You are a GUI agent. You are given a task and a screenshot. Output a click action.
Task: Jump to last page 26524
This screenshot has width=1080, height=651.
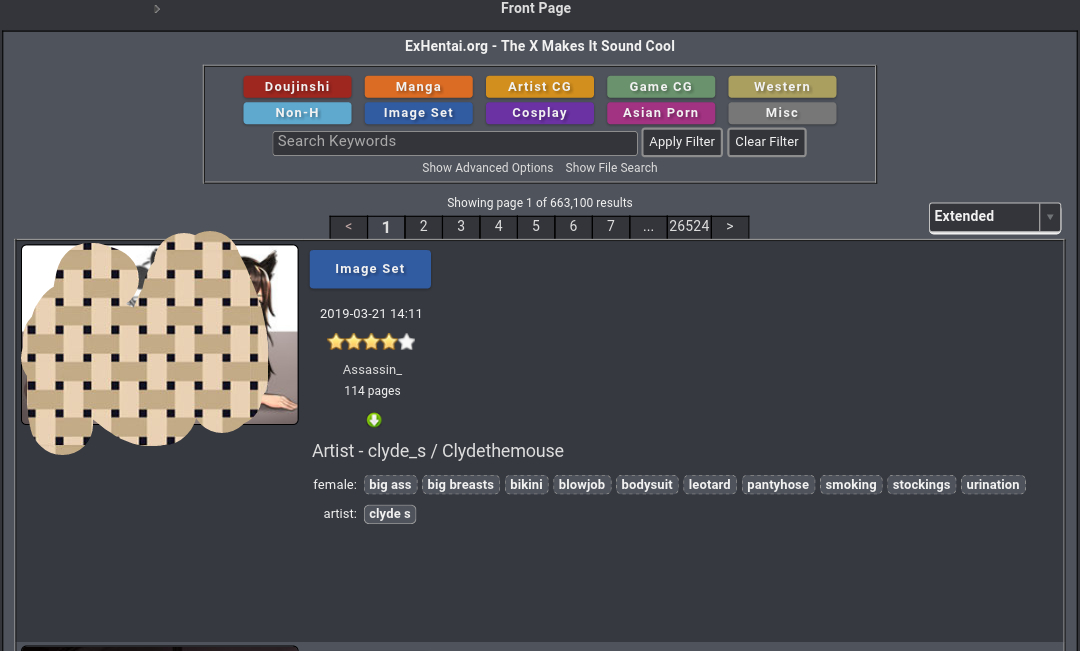coord(689,227)
